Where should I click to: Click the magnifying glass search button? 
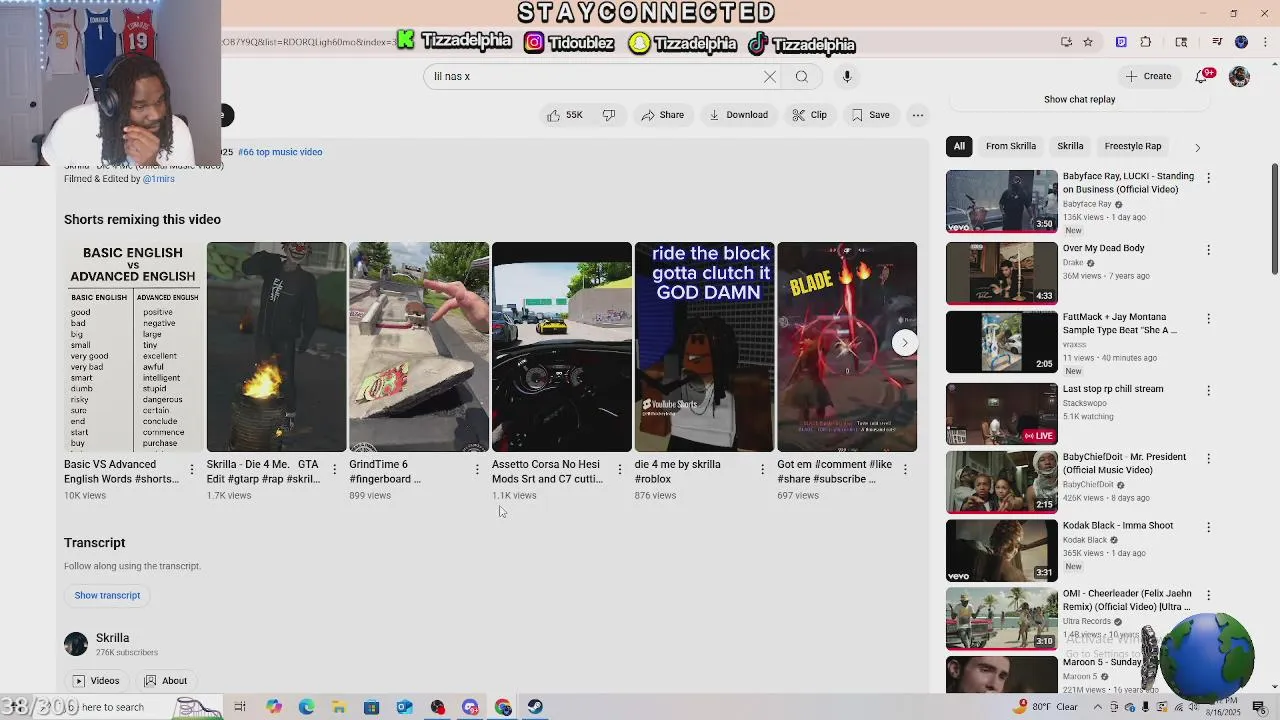tap(802, 76)
